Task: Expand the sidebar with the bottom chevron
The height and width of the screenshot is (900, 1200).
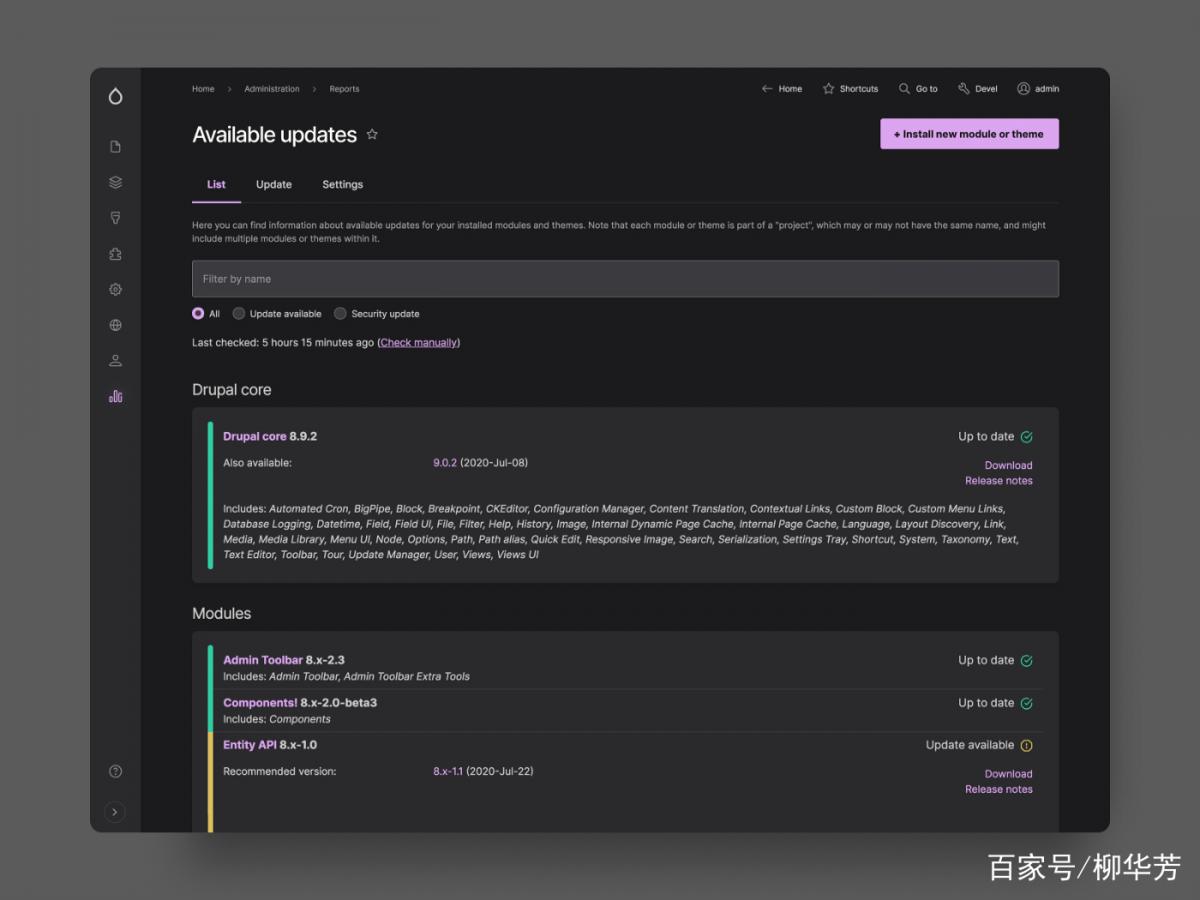Action: [x=115, y=812]
